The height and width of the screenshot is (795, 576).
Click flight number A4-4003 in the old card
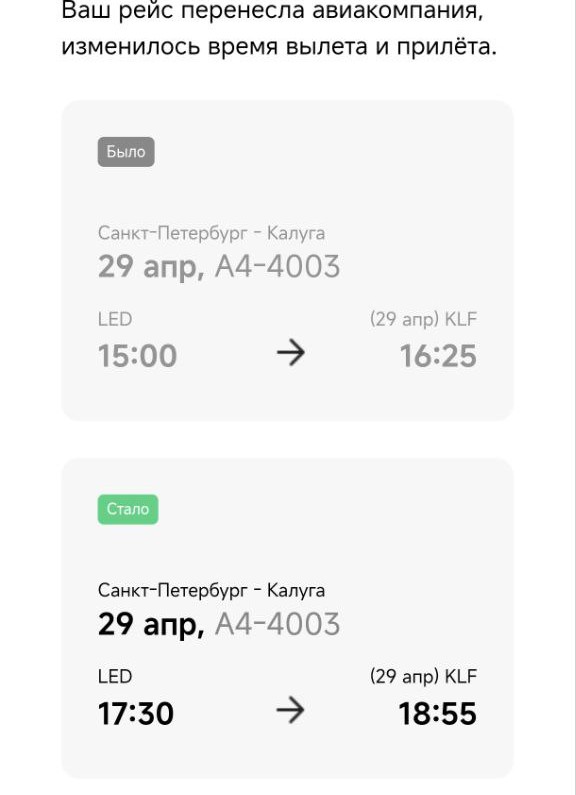(277, 267)
